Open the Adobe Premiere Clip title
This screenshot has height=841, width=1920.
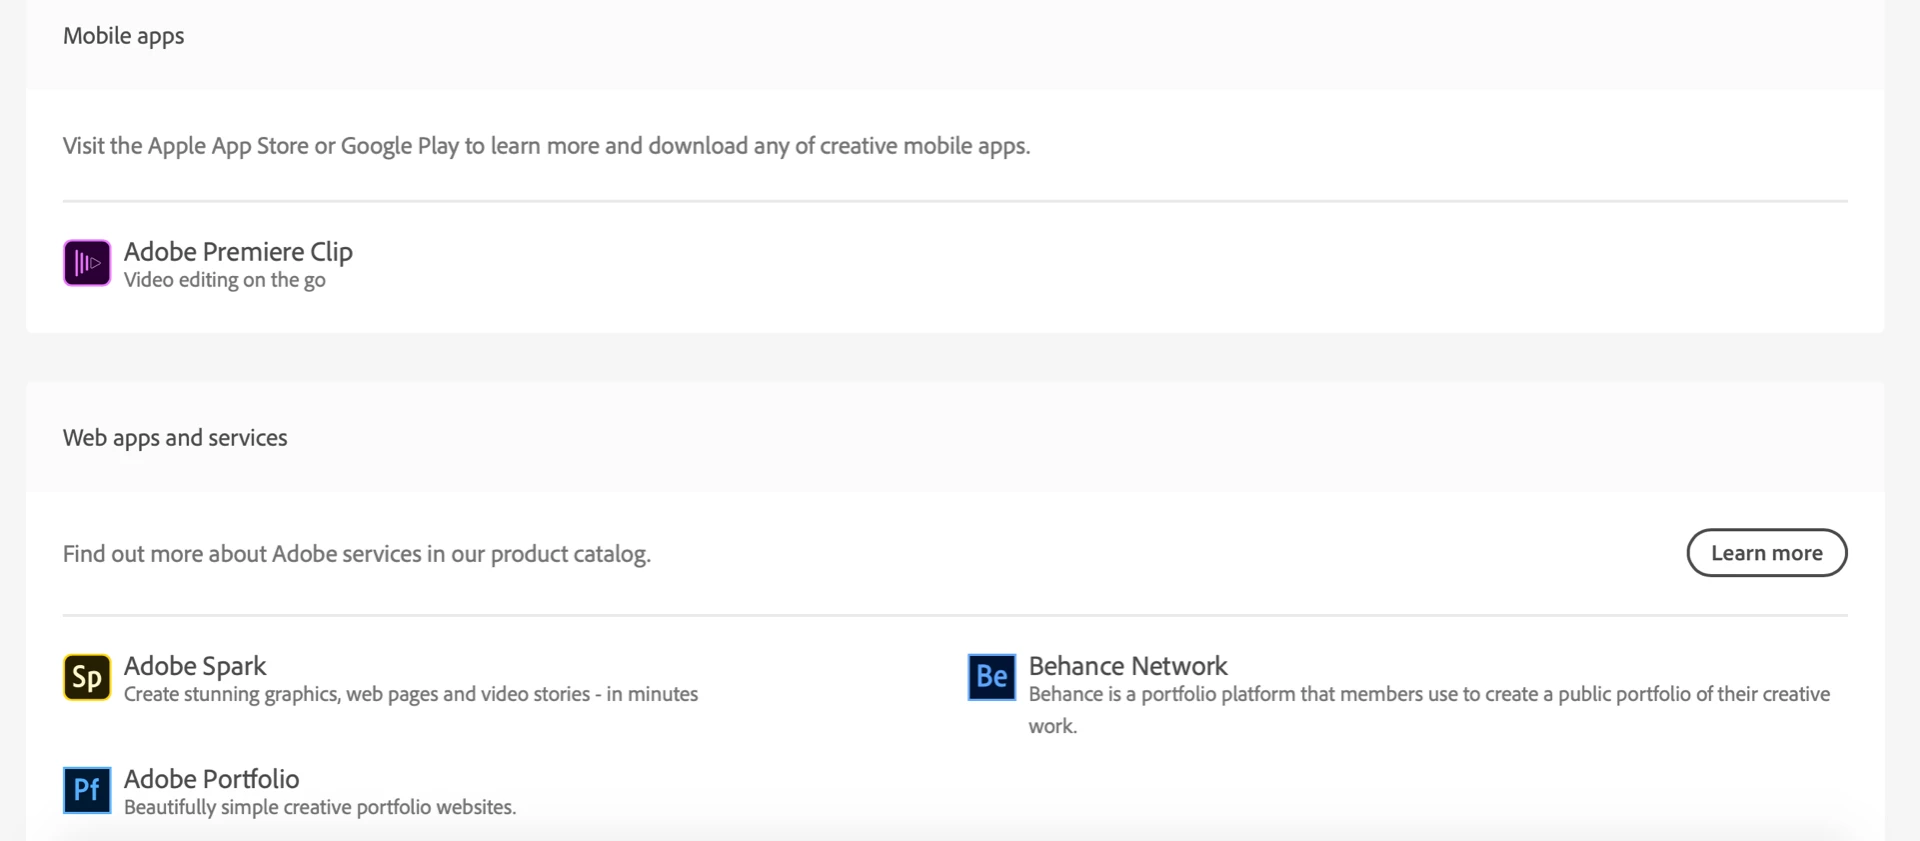[238, 251]
